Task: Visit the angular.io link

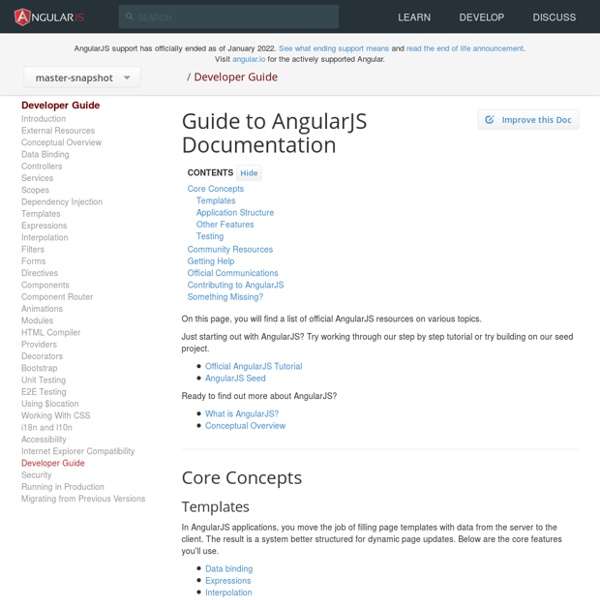Action: click(x=249, y=59)
